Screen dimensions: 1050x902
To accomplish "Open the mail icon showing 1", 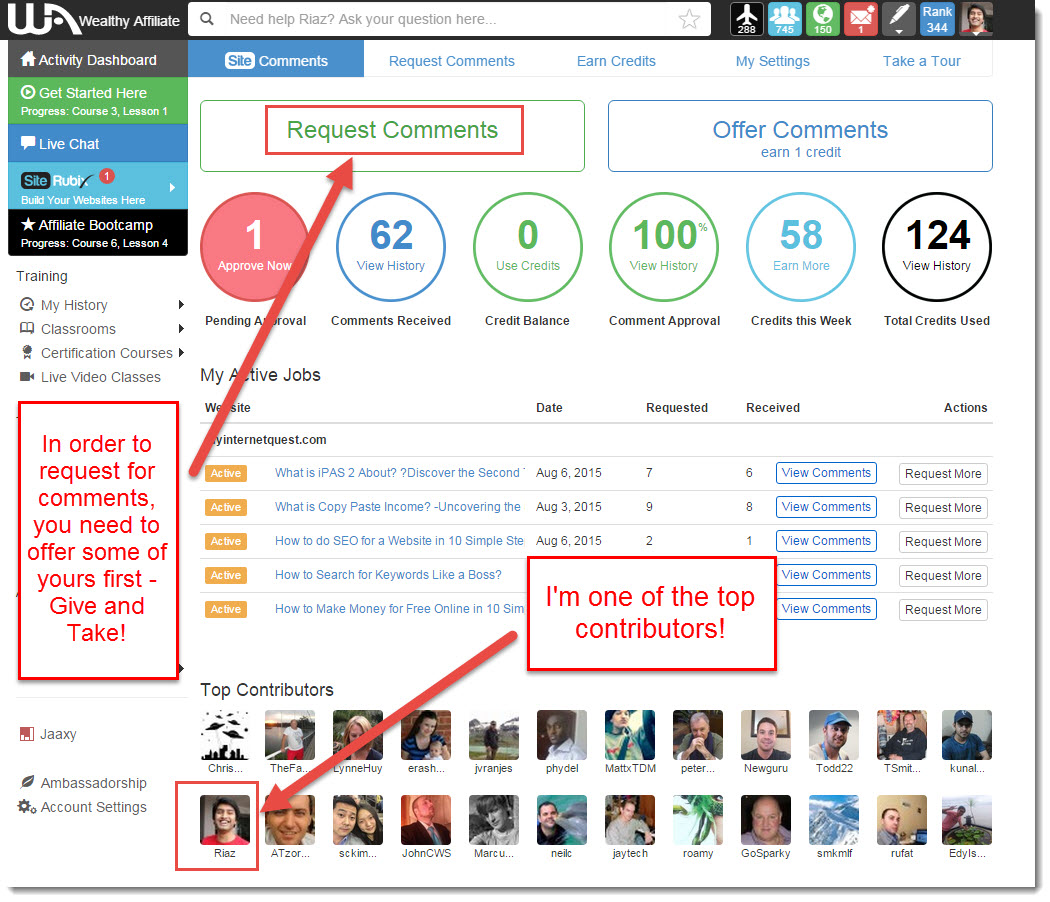I will 860,19.
